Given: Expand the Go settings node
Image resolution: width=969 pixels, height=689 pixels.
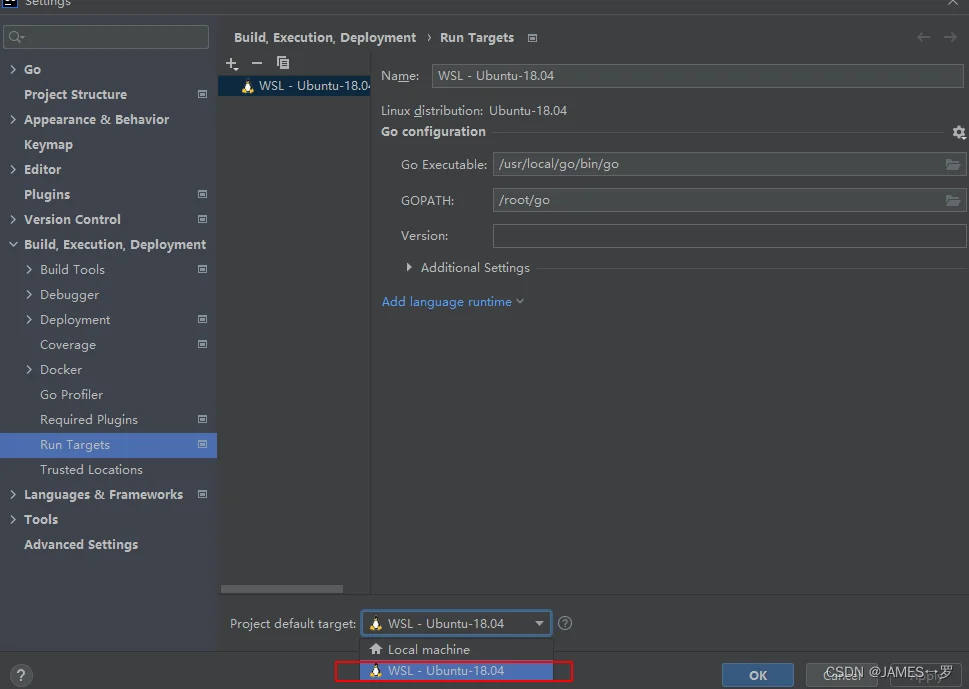Looking at the screenshot, I should coord(13,69).
